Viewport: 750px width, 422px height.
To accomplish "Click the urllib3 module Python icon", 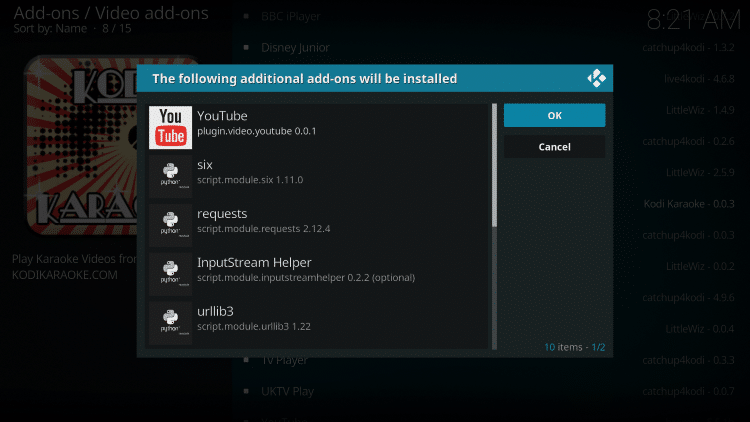I will coord(170,323).
